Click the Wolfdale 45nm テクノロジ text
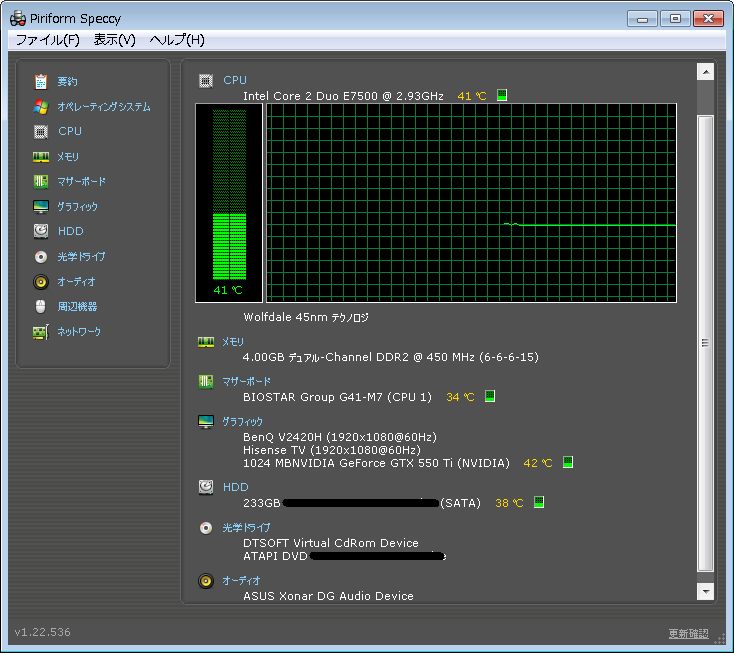The image size is (734, 653). [306, 317]
